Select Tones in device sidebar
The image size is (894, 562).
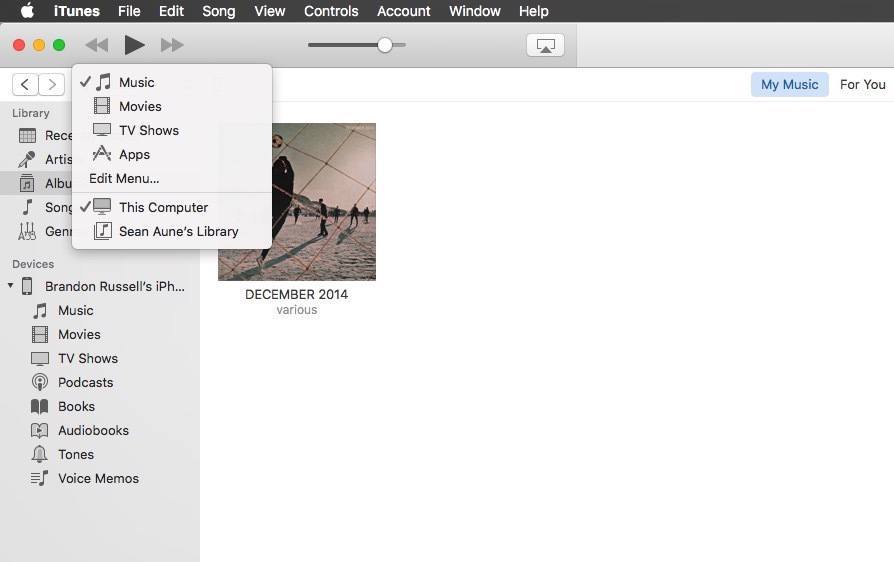point(76,454)
